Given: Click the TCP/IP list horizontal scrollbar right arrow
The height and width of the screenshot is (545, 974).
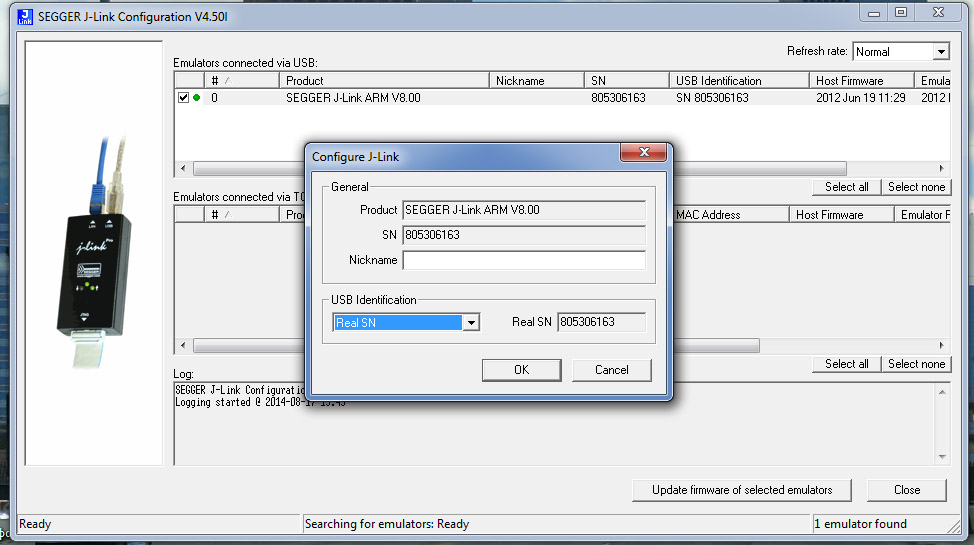Looking at the screenshot, I should coord(942,346).
